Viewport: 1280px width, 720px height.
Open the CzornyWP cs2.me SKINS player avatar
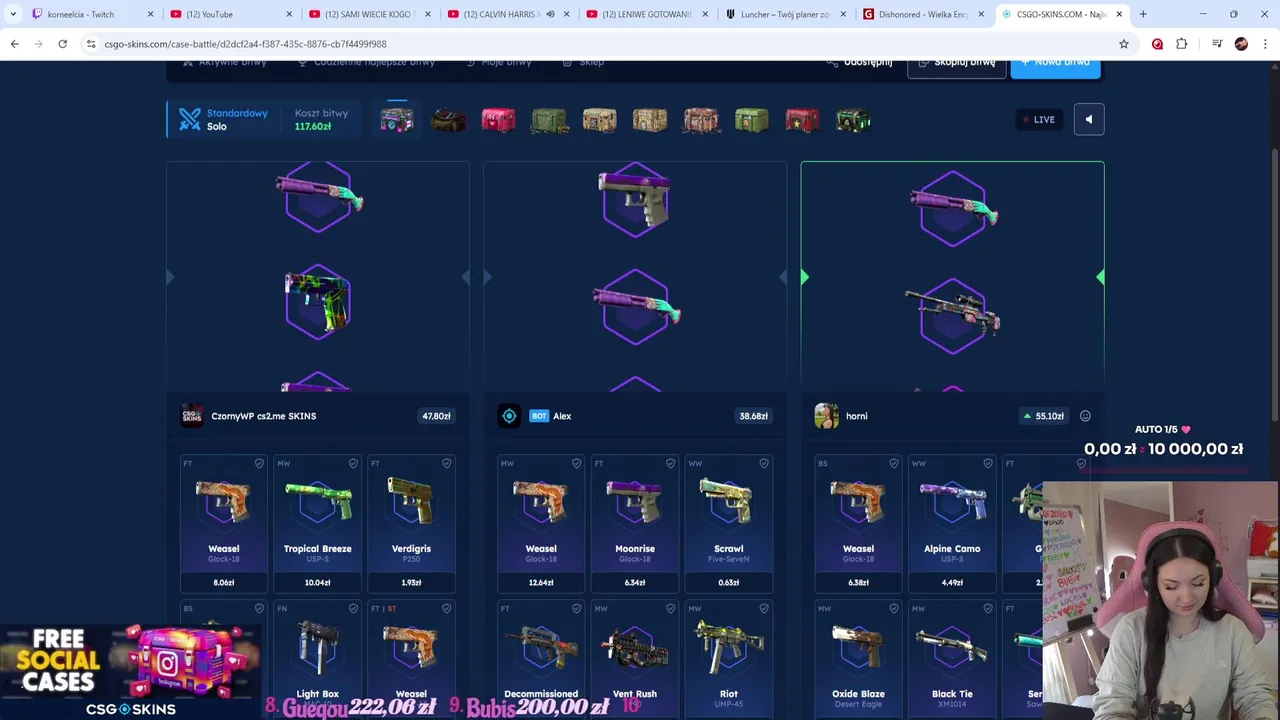[x=192, y=416]
